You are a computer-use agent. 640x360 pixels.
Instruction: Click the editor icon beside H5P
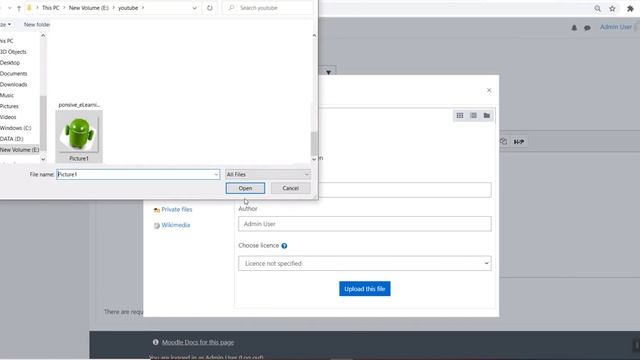504,142
